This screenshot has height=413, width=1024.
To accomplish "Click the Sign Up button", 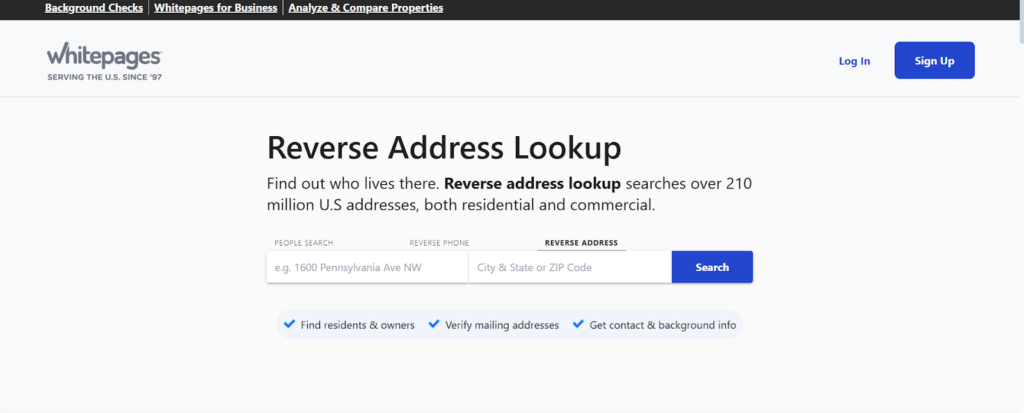I will (x=935, y=60).
